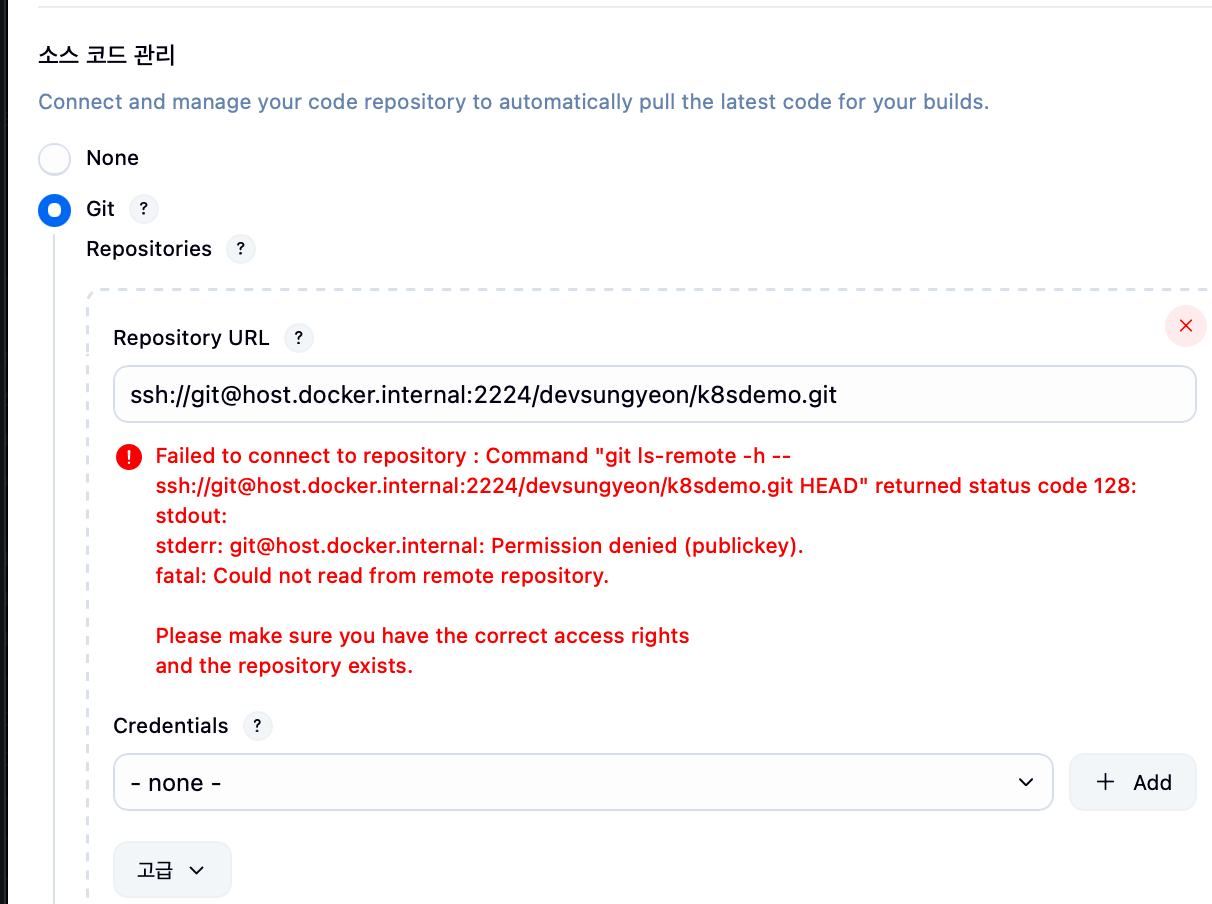Focus the Repository URL text field
This screenshot has height=904, width=1212.
tap(654, 394)
